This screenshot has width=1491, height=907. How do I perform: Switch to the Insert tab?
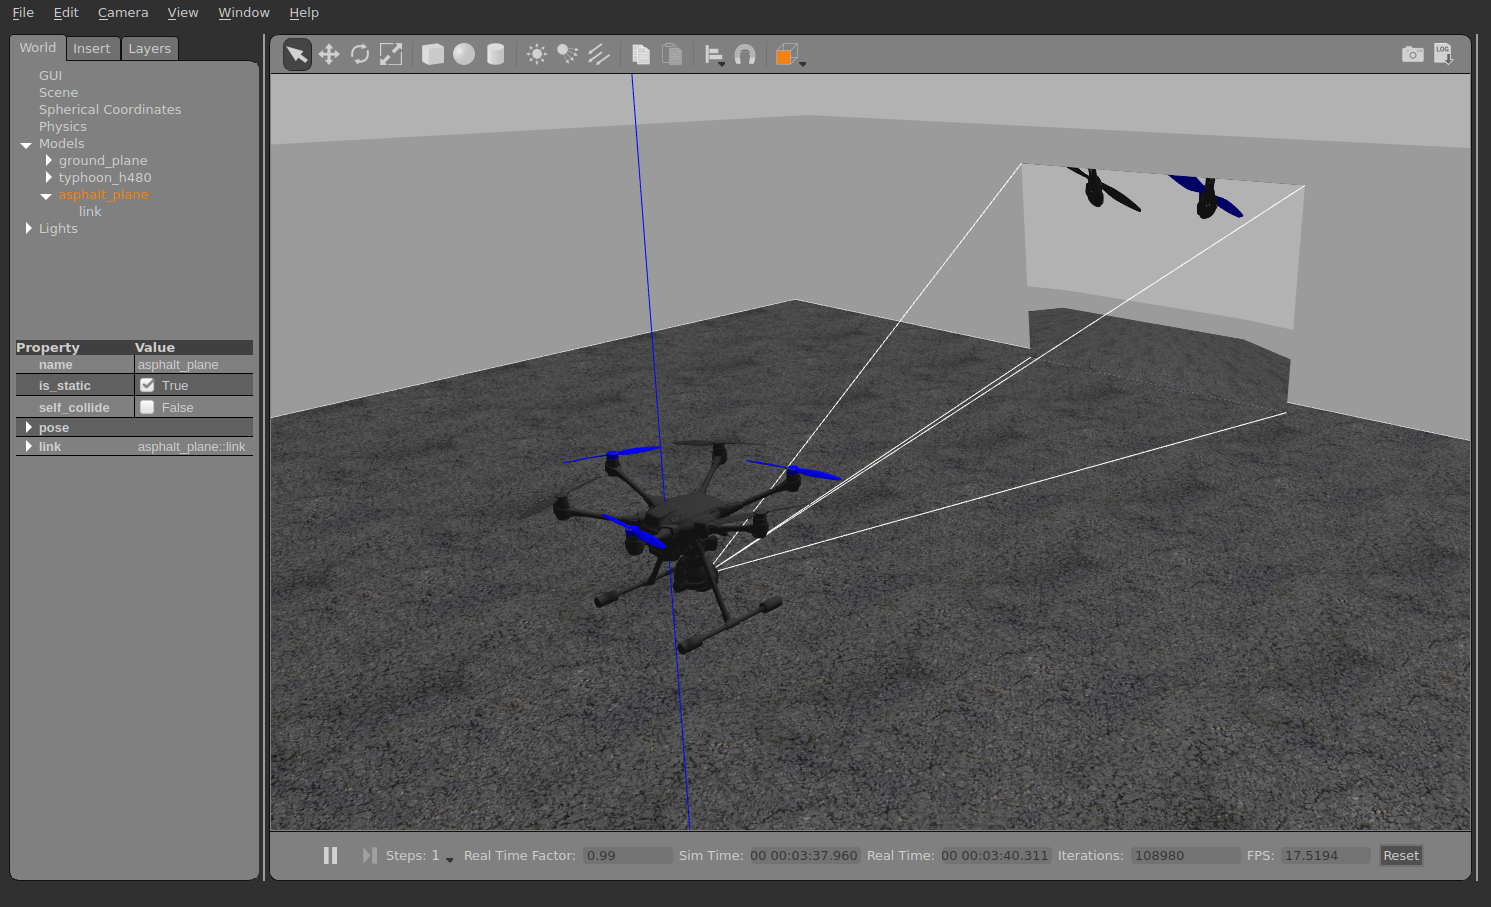[x=92, y=47]
